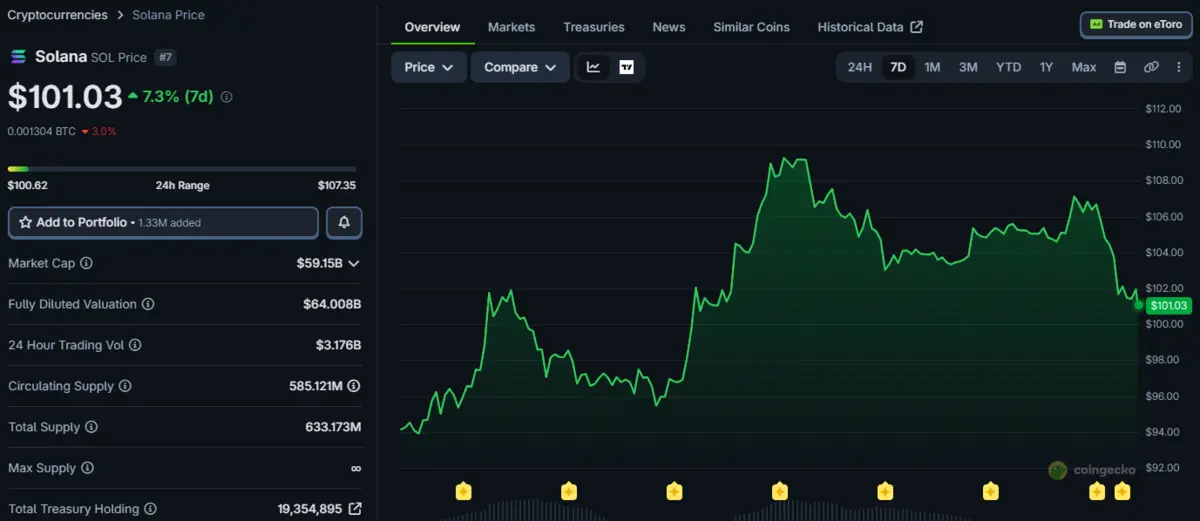The image size is (1200, 521).
Task: Open the calendar date range picker
Action: 1120,67
